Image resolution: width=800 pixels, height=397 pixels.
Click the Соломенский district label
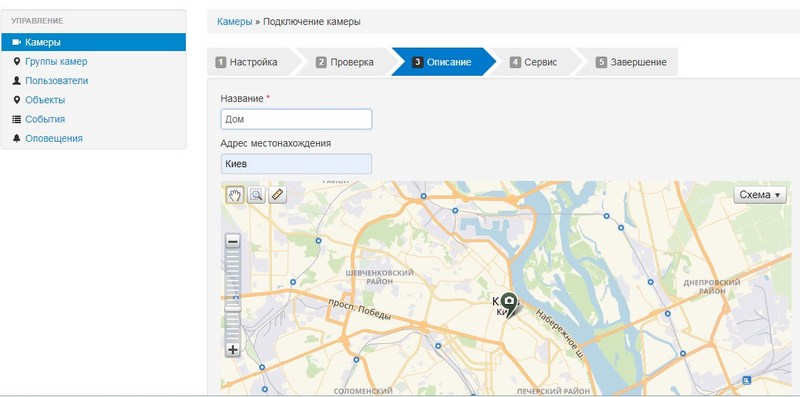coord(363,391)
